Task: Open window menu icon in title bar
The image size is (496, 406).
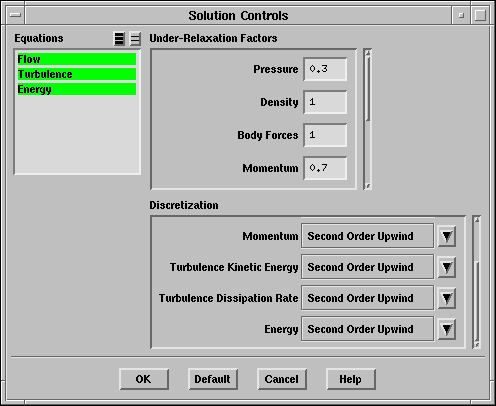Action: (15, 15)
